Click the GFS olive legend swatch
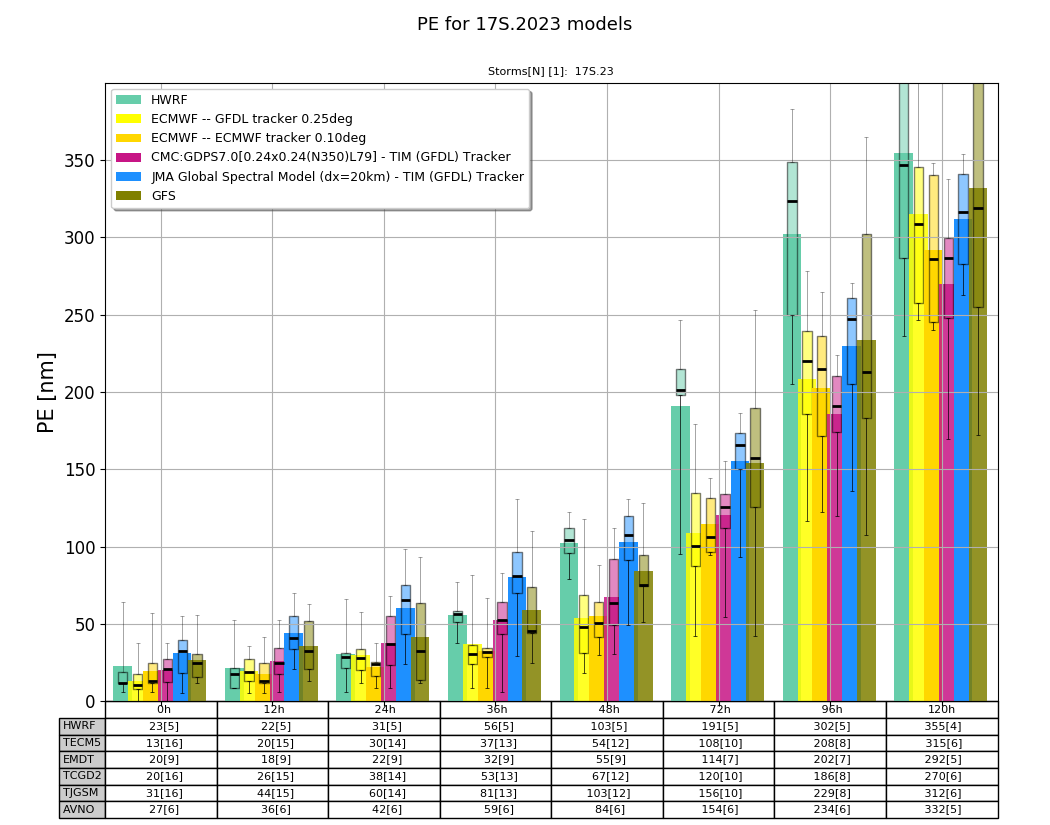1050x825 pixels. (x=129, y=196)
